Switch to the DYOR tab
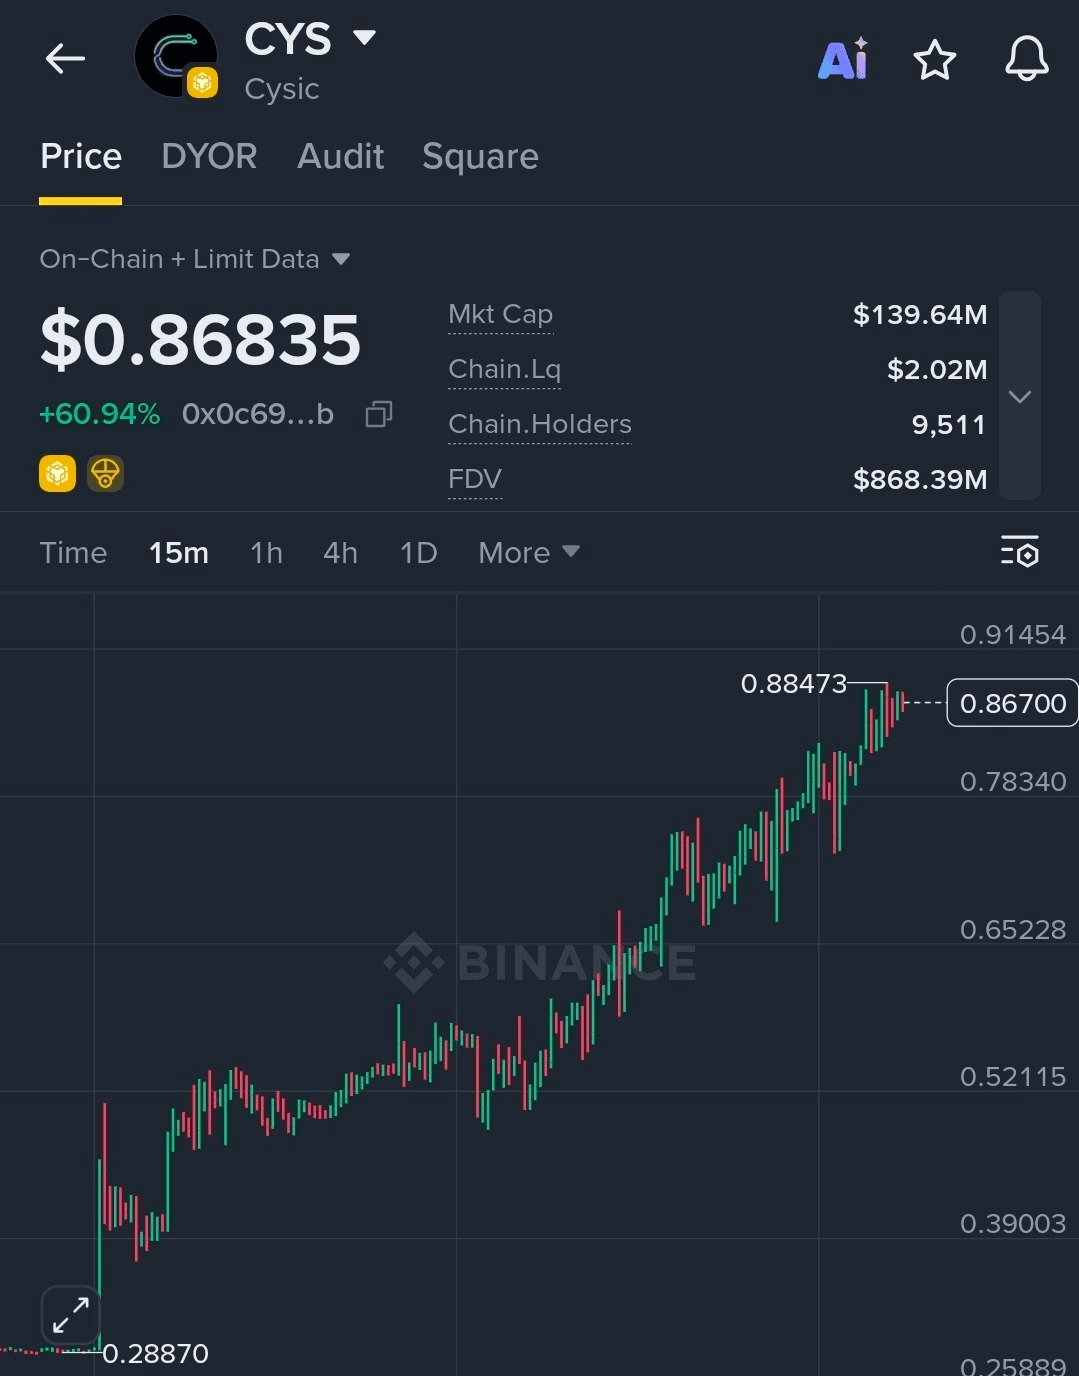 (x=210, y=156)
